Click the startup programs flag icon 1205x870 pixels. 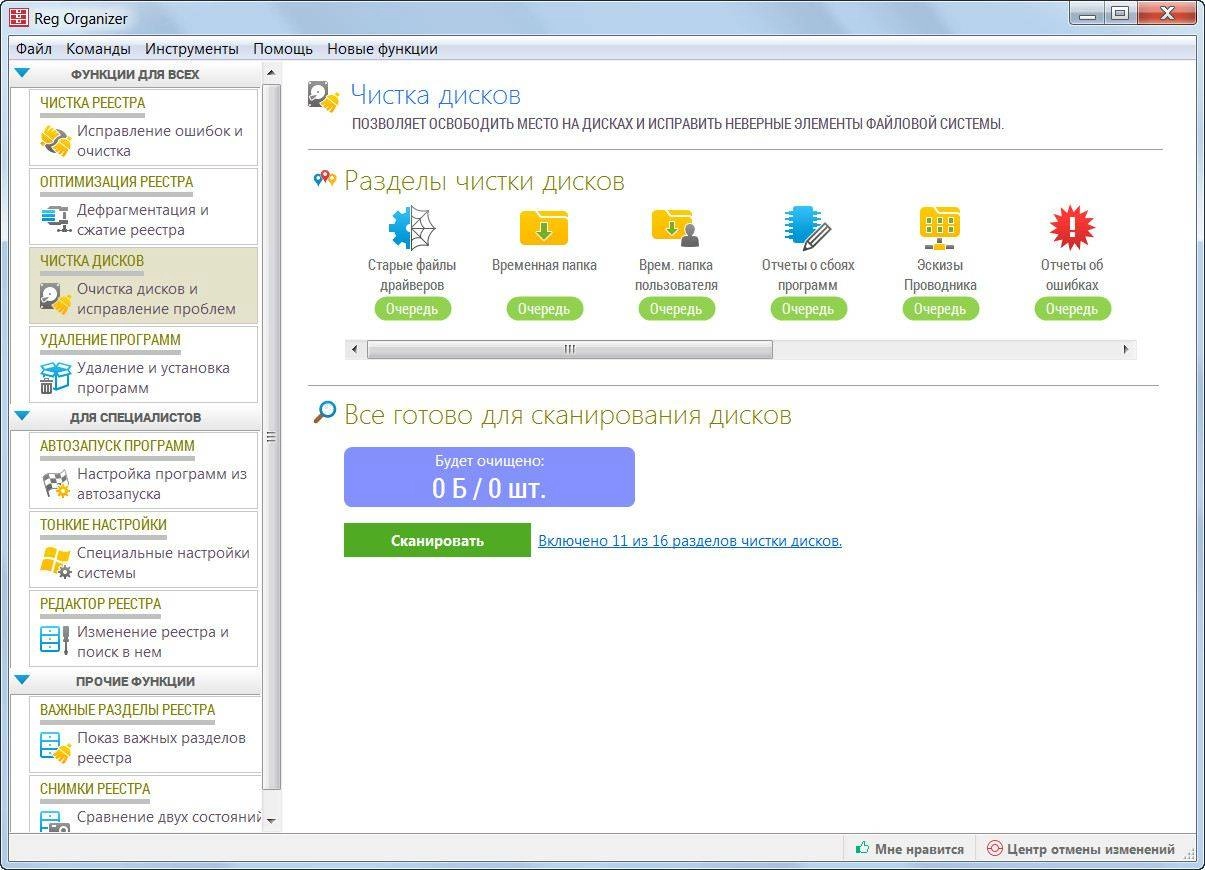click(55, 484)
